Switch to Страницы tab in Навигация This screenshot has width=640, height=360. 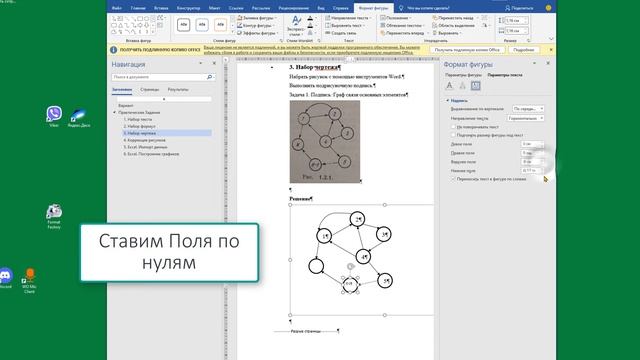coord(149,89)
